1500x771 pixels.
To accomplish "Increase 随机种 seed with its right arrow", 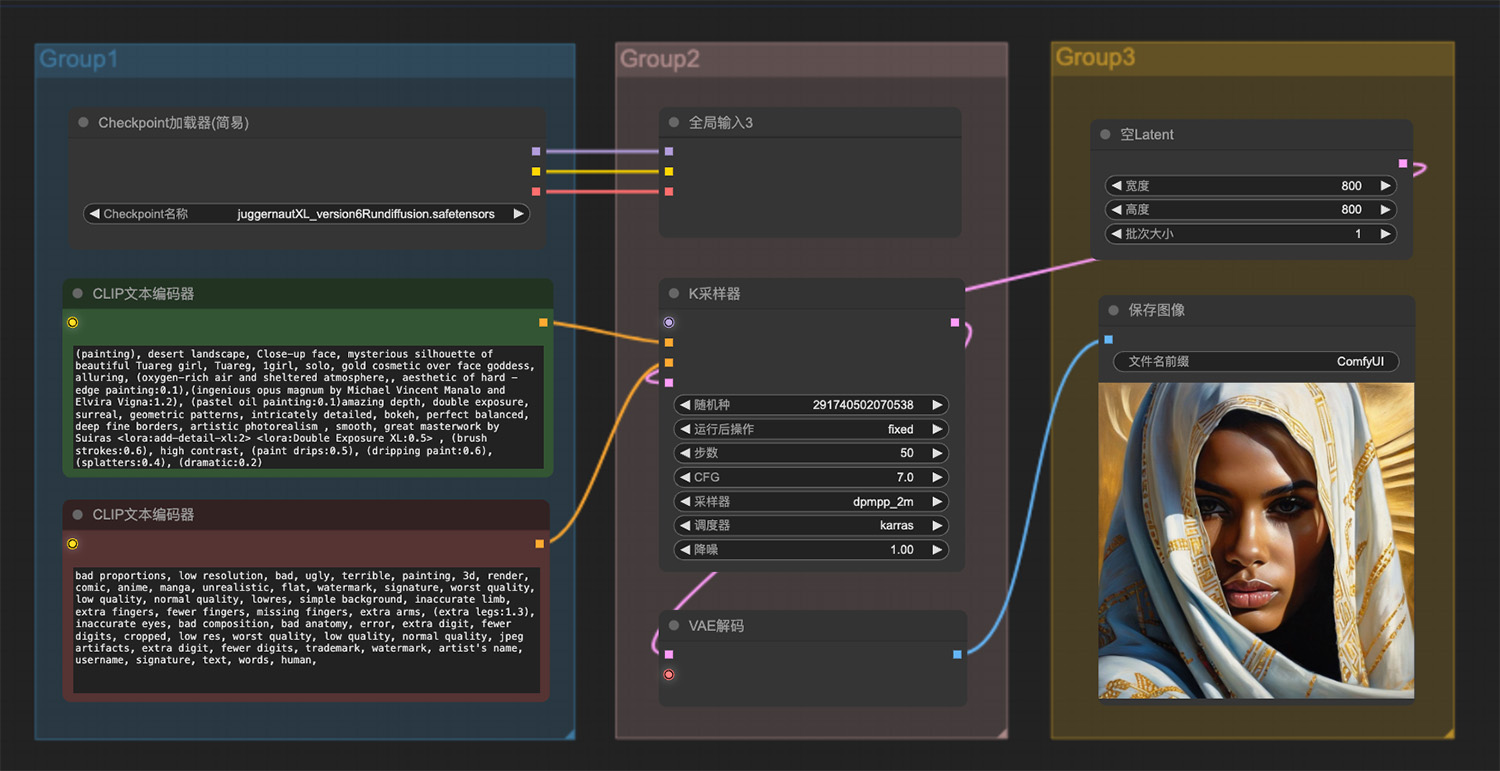I will (937, 405).
